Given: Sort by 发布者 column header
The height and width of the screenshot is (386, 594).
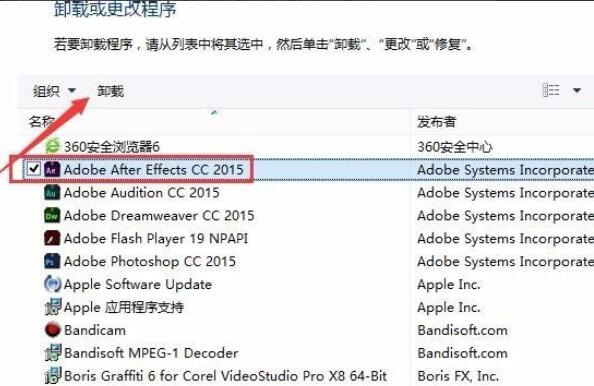Looking at the screenshot, I should tap(436, 122).
